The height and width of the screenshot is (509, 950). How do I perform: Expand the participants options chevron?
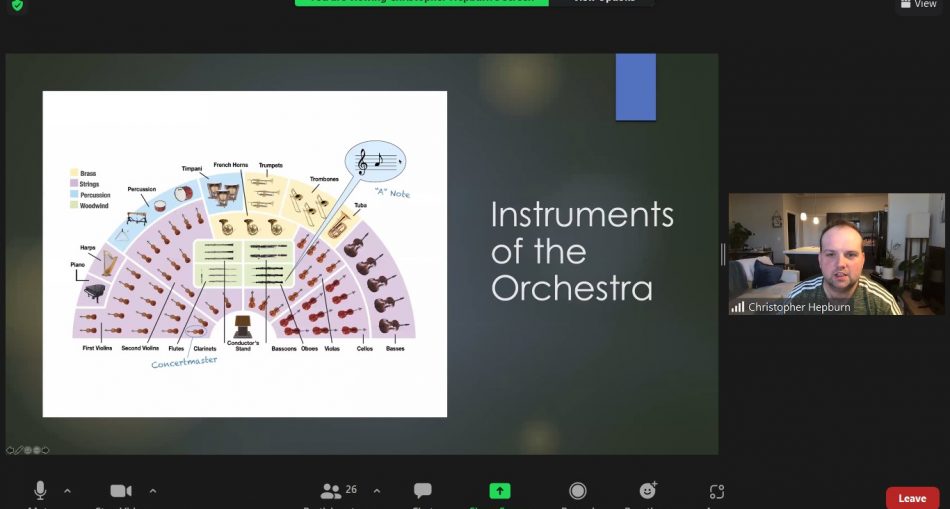[377, 491]
